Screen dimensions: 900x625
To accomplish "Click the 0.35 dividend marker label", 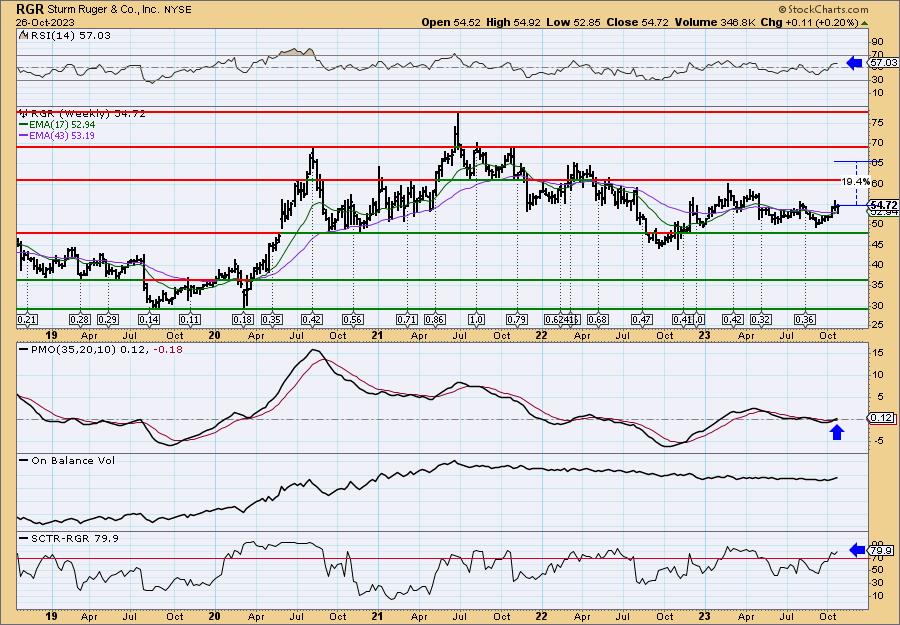I will [271, 319].
